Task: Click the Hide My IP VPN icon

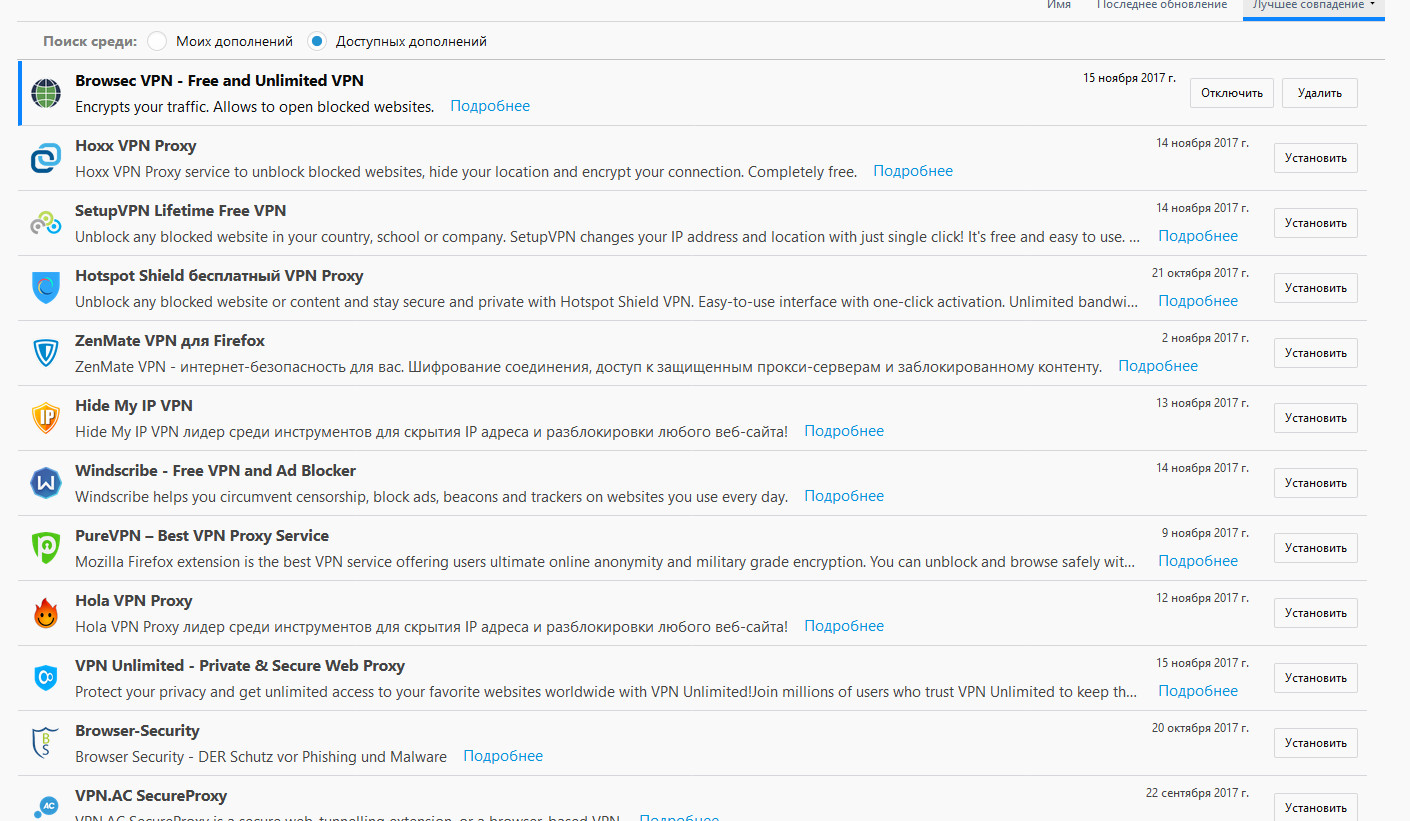Action: (x=46, y=418)
